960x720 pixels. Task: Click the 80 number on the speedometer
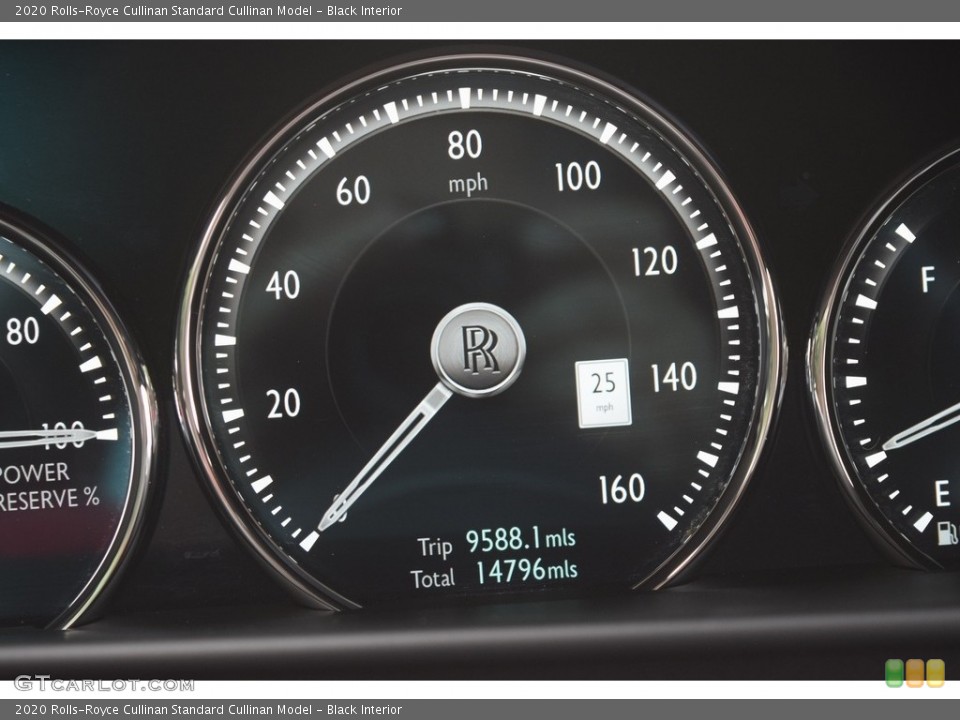[x=465, y=145]
